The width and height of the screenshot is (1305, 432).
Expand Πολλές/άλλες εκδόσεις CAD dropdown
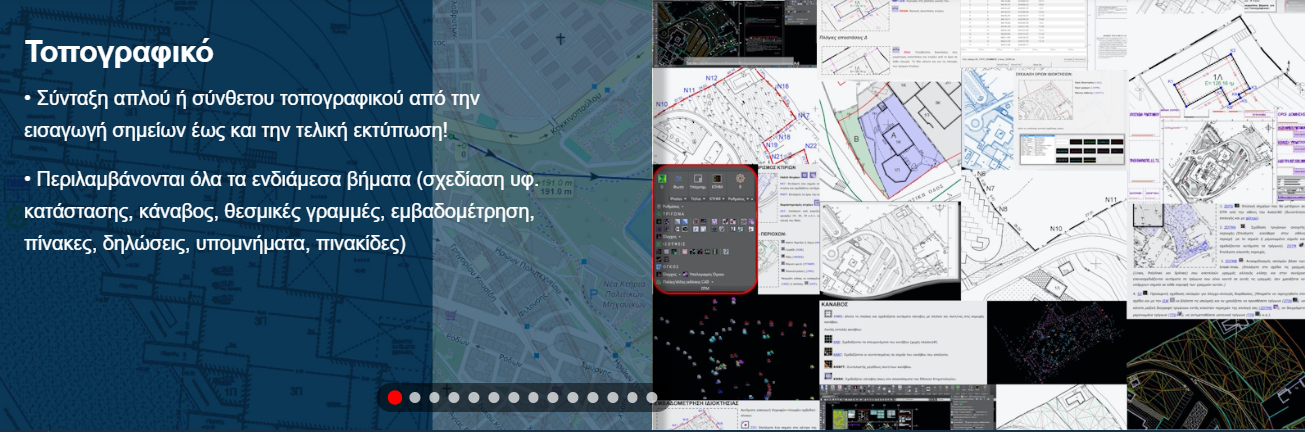pos(688,283)
